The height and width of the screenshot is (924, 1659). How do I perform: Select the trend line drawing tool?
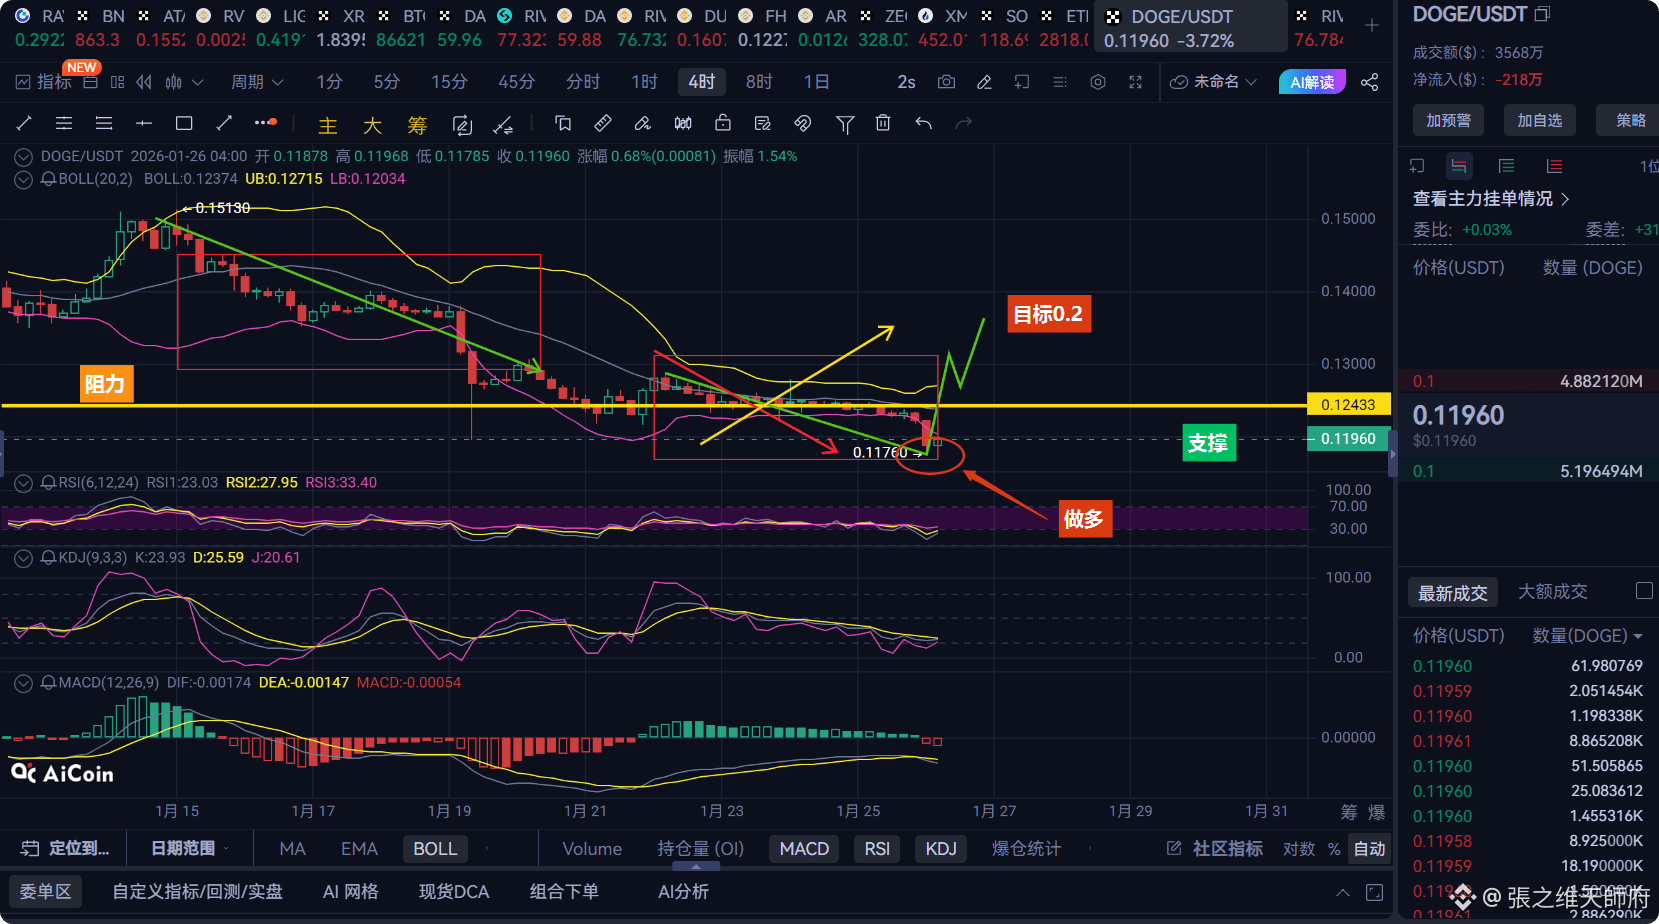(x=25, y=123)
